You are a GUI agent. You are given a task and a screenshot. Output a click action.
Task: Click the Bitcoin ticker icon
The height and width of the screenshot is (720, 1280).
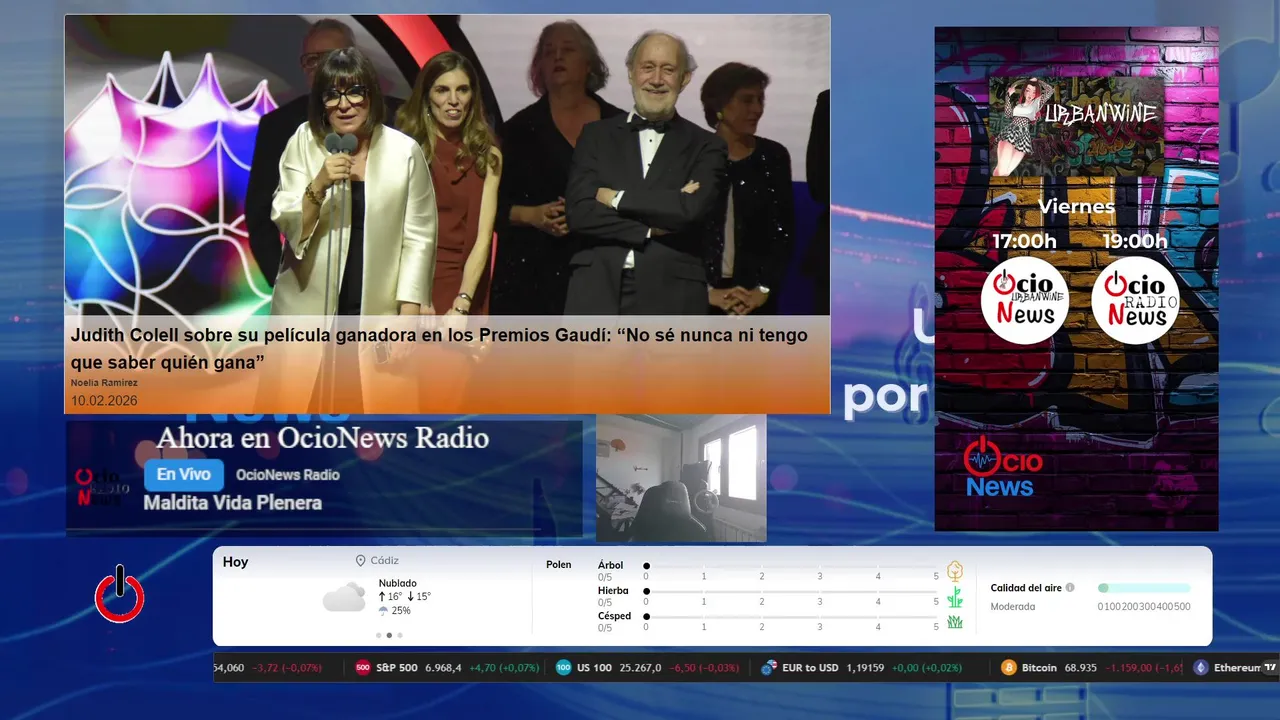pos(1009,668)
